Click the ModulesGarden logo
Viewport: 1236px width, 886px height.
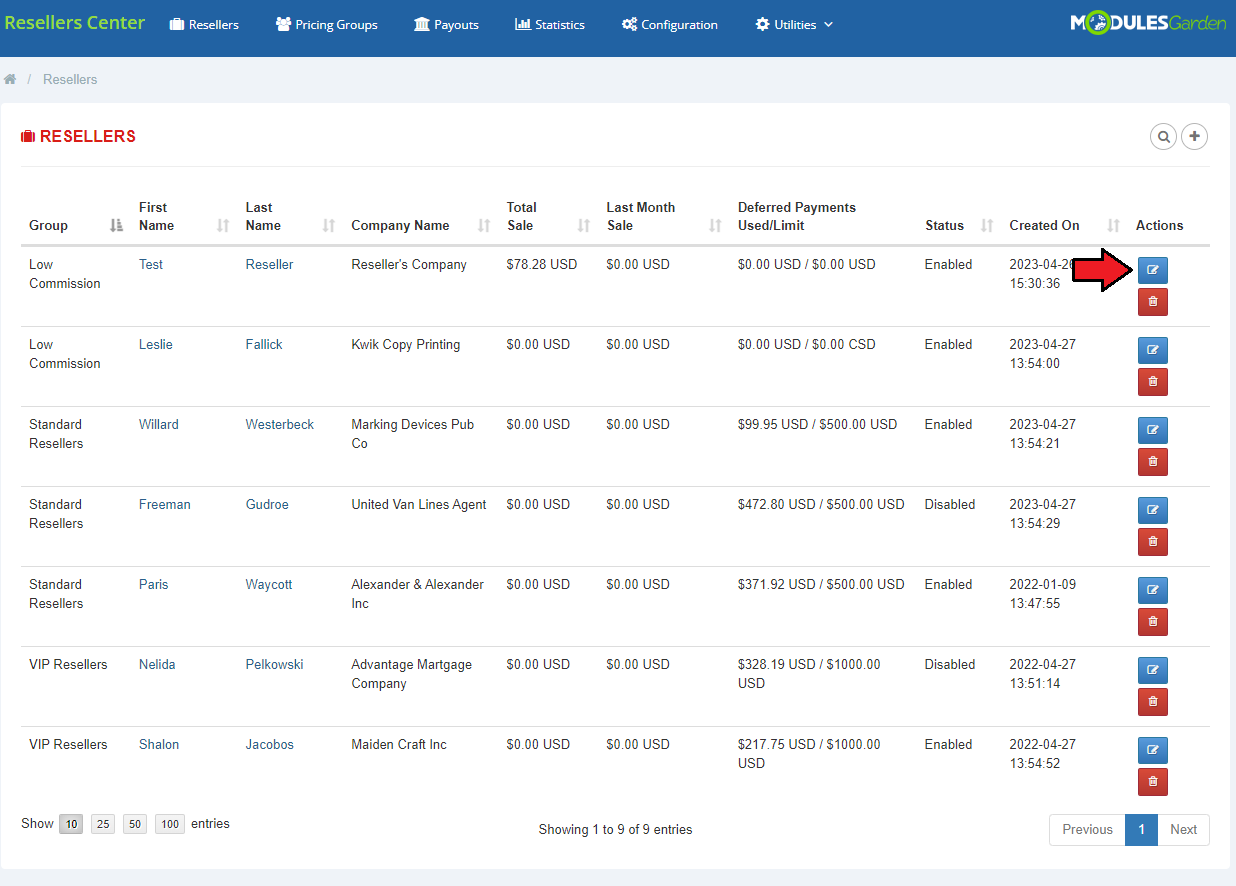pyautogui.click(x=1148, y=23)
